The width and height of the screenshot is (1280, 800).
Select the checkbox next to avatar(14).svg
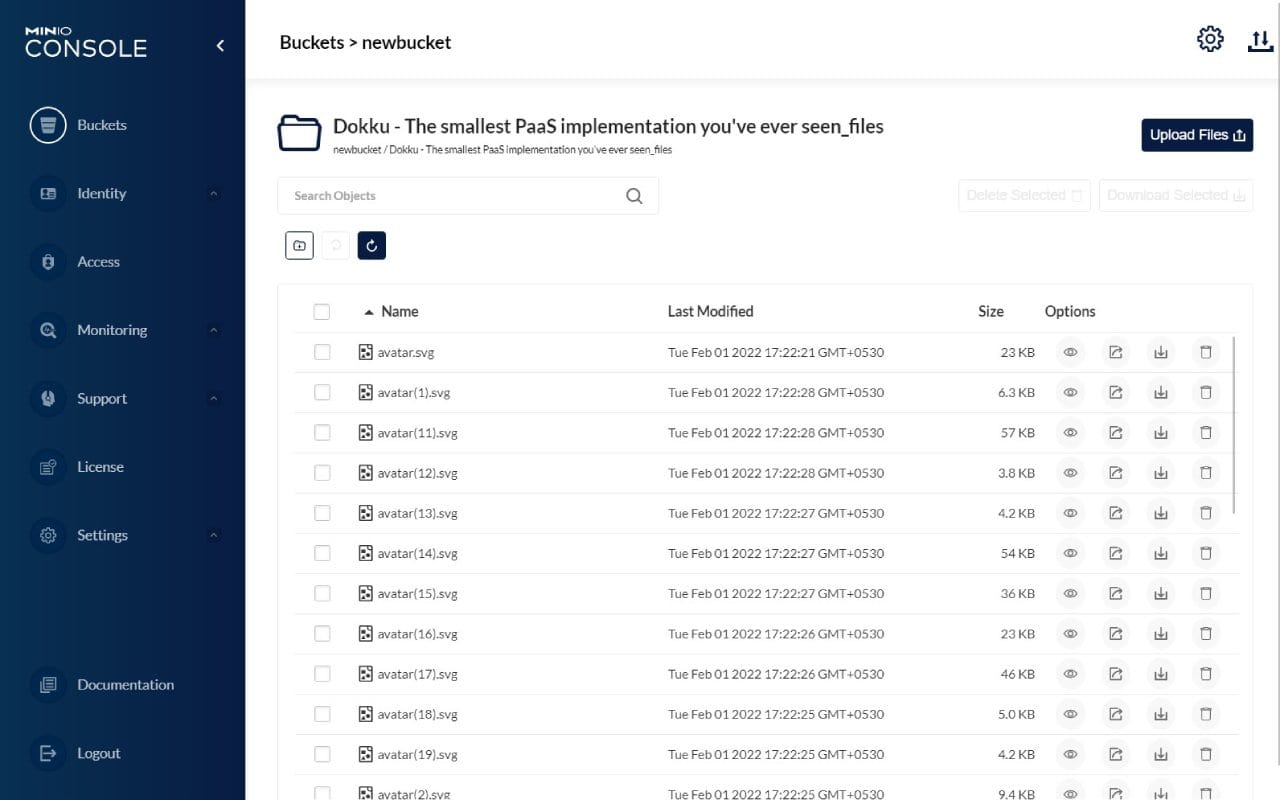[322, 552]
